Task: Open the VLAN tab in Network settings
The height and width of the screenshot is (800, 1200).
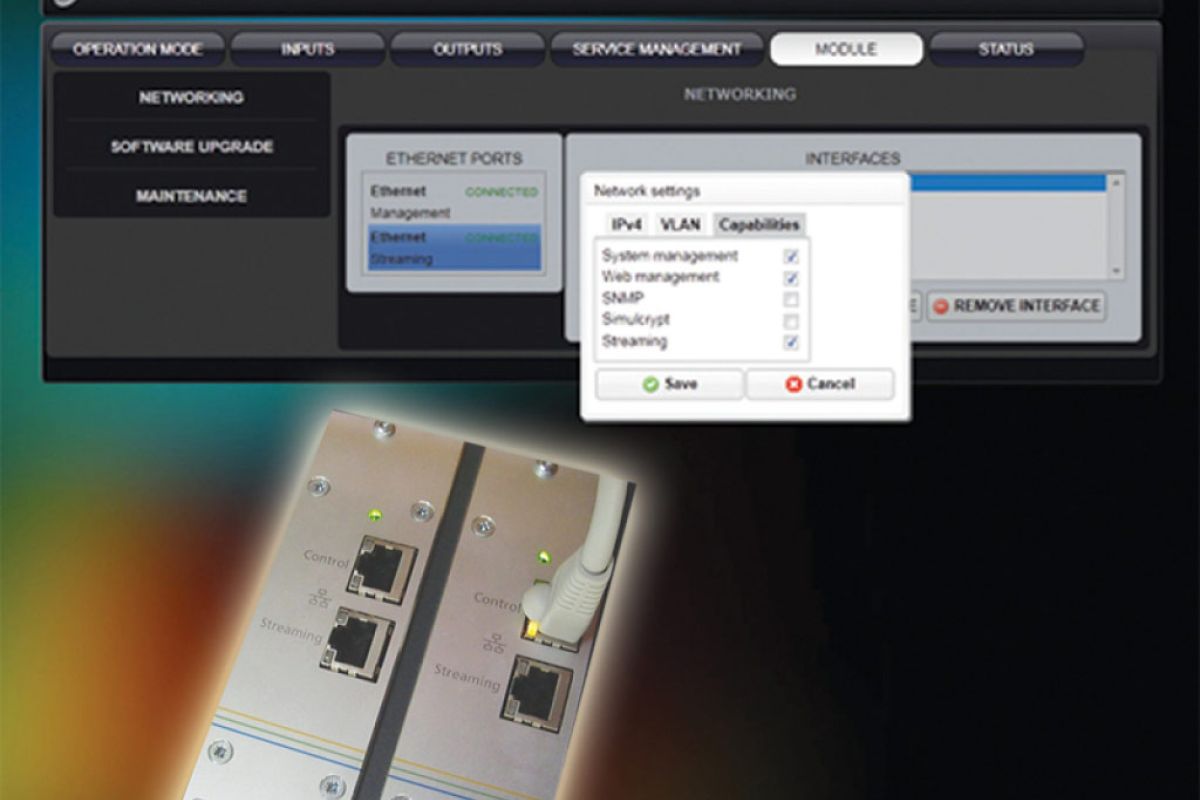Action: pyautogui.click(x=680, y=226)
